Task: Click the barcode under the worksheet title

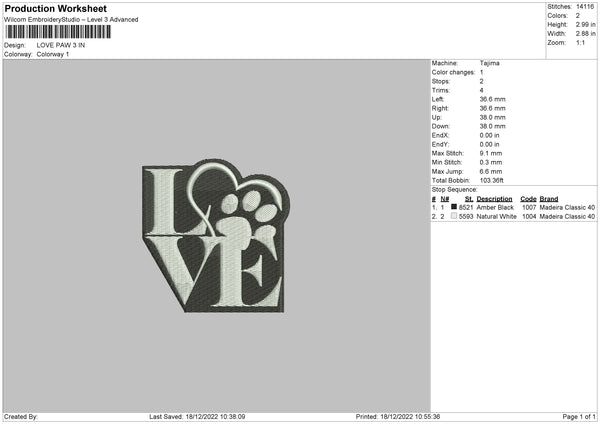Action: 58,32
